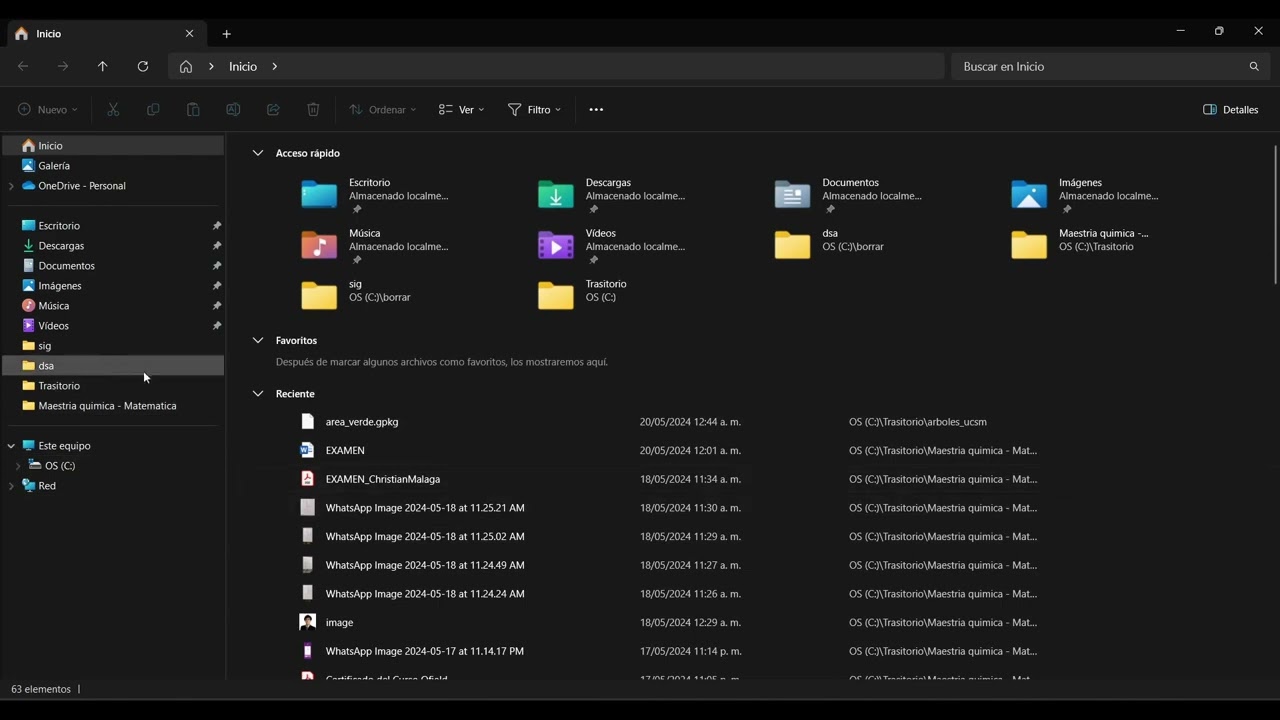Image resolution: width=1280 pixels, height=720 pixels.
Task: Open Escritorio folder icon in Acceso rápido
Action: (319, 194)
